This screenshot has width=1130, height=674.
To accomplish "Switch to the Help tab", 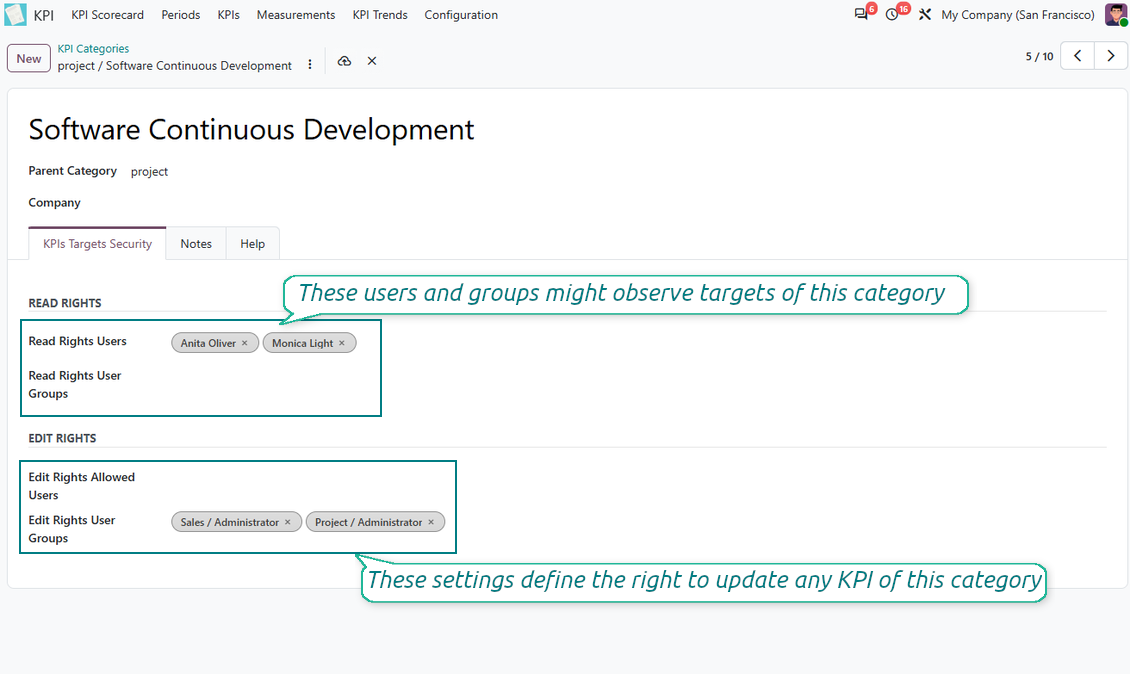I will pos(252,244).
